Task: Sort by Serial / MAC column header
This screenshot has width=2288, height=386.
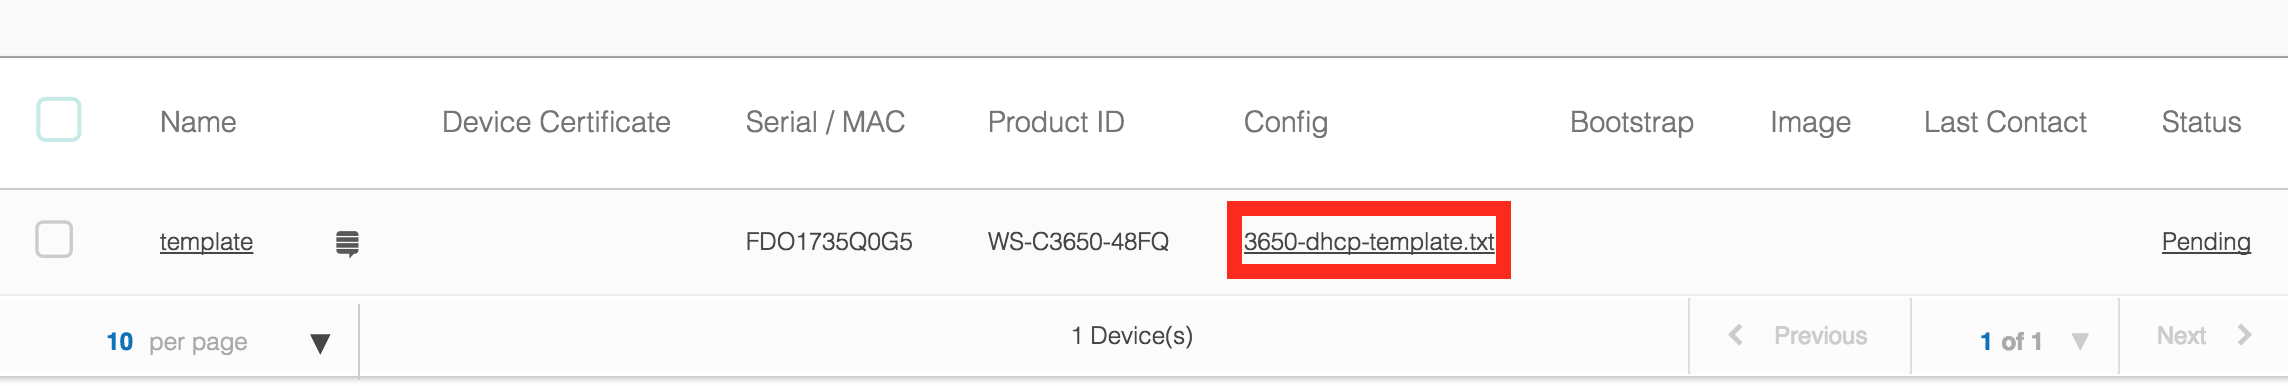Action: pyautogui.click(x=825, y=122)
